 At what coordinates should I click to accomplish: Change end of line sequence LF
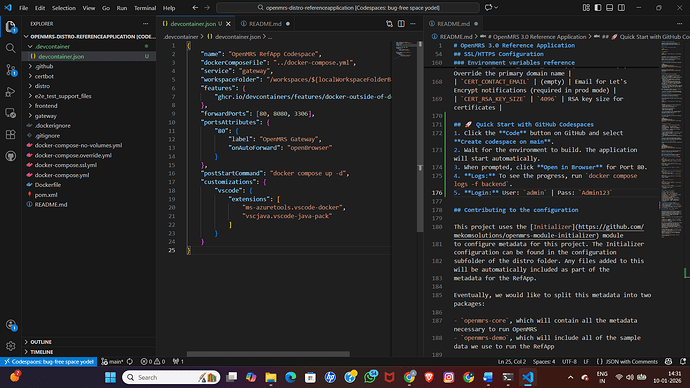click(586, 362)
